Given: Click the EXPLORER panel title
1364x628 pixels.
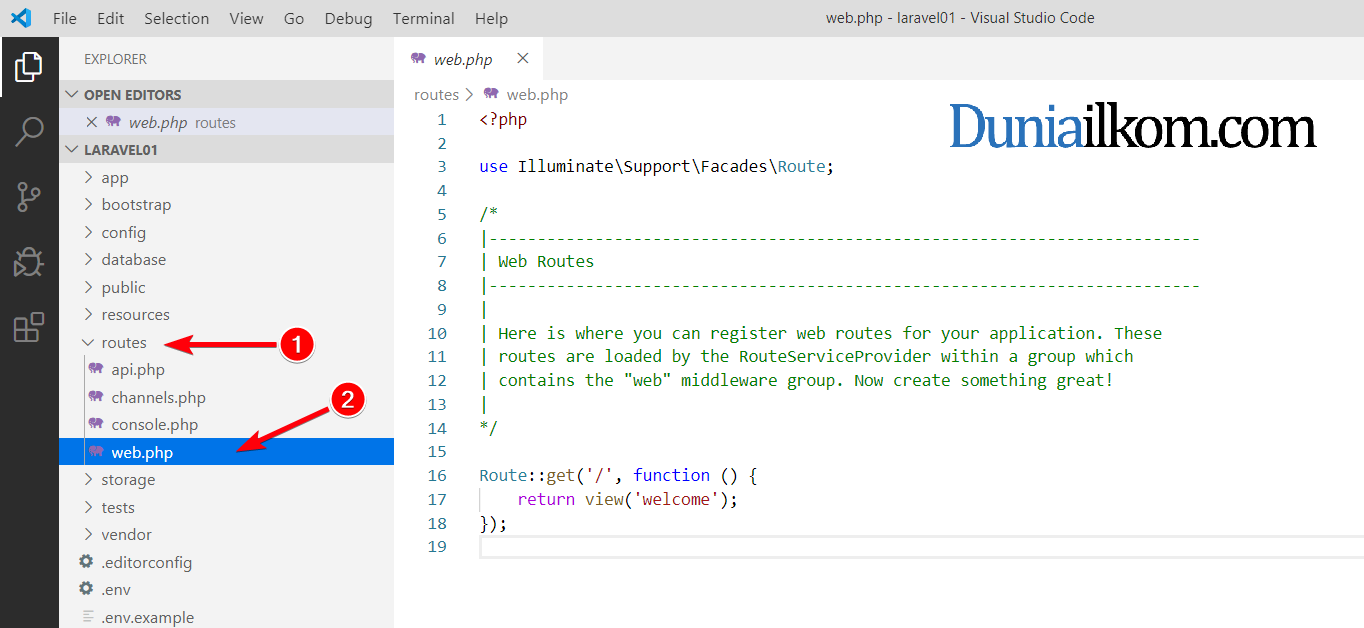Looking at the screenshot, I should click(115, 59).
